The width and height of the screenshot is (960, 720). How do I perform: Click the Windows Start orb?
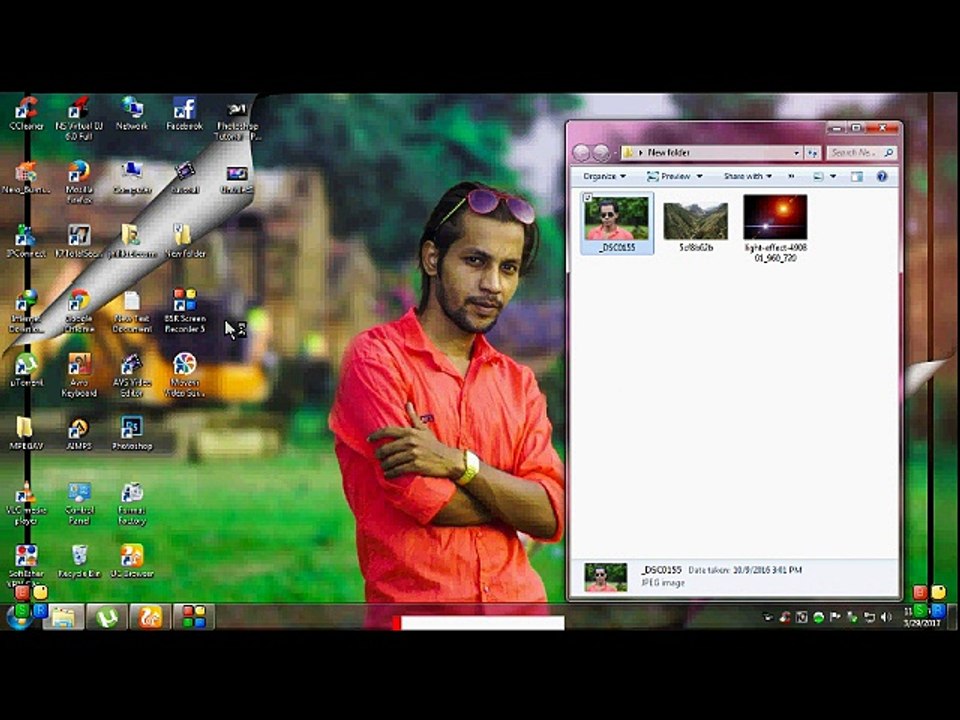[x=20, y=616]
